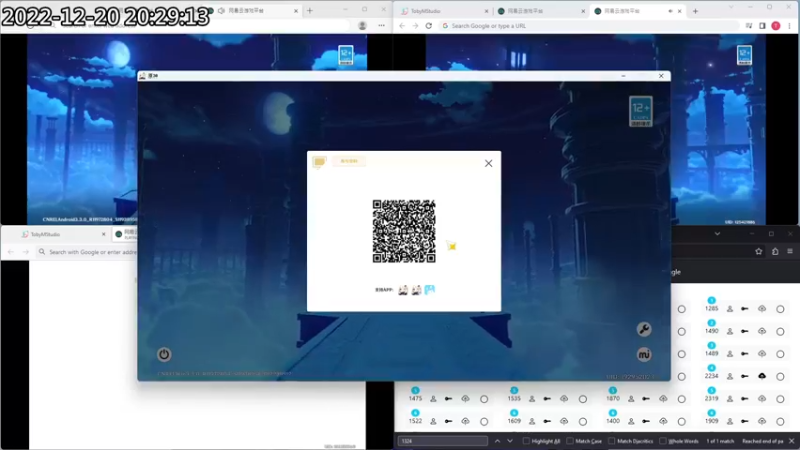Screen dimensions: 800x450
Task: Click the find bar search field
Action: point(443,441)
